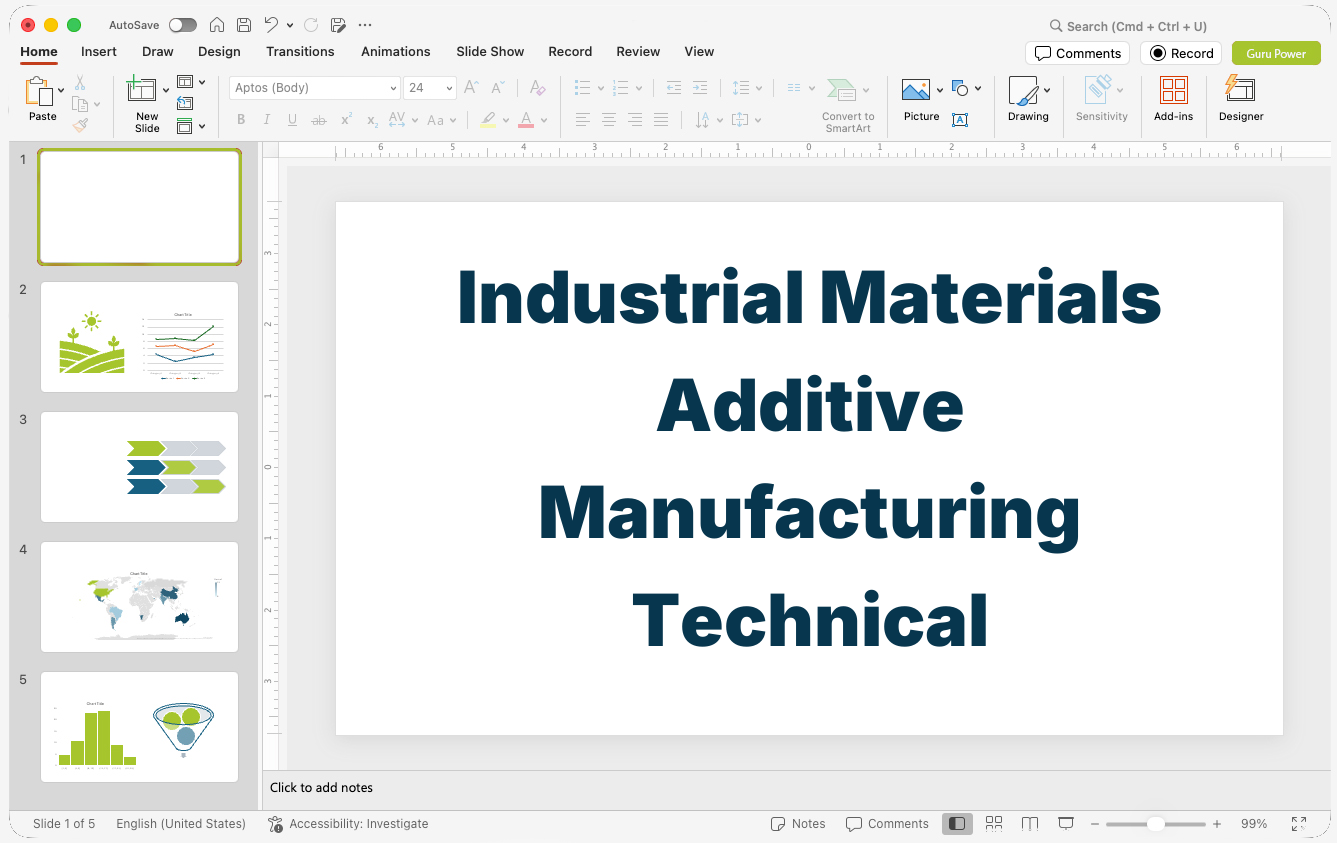Click the zoom slider handle

pos(1155,824)
